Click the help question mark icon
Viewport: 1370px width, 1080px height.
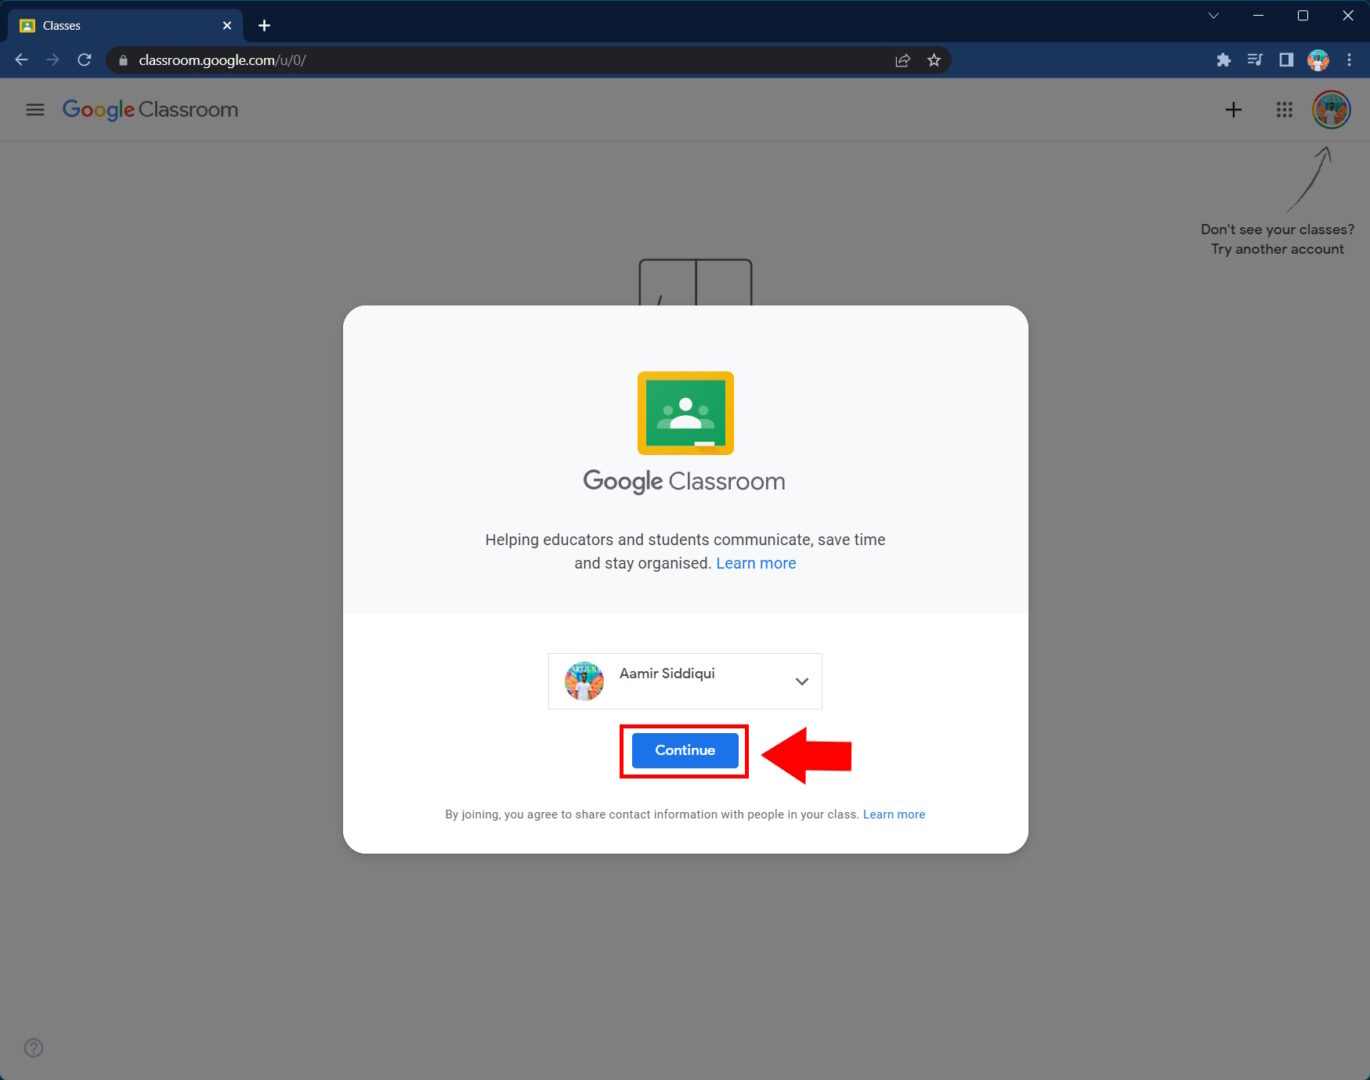34,1048
